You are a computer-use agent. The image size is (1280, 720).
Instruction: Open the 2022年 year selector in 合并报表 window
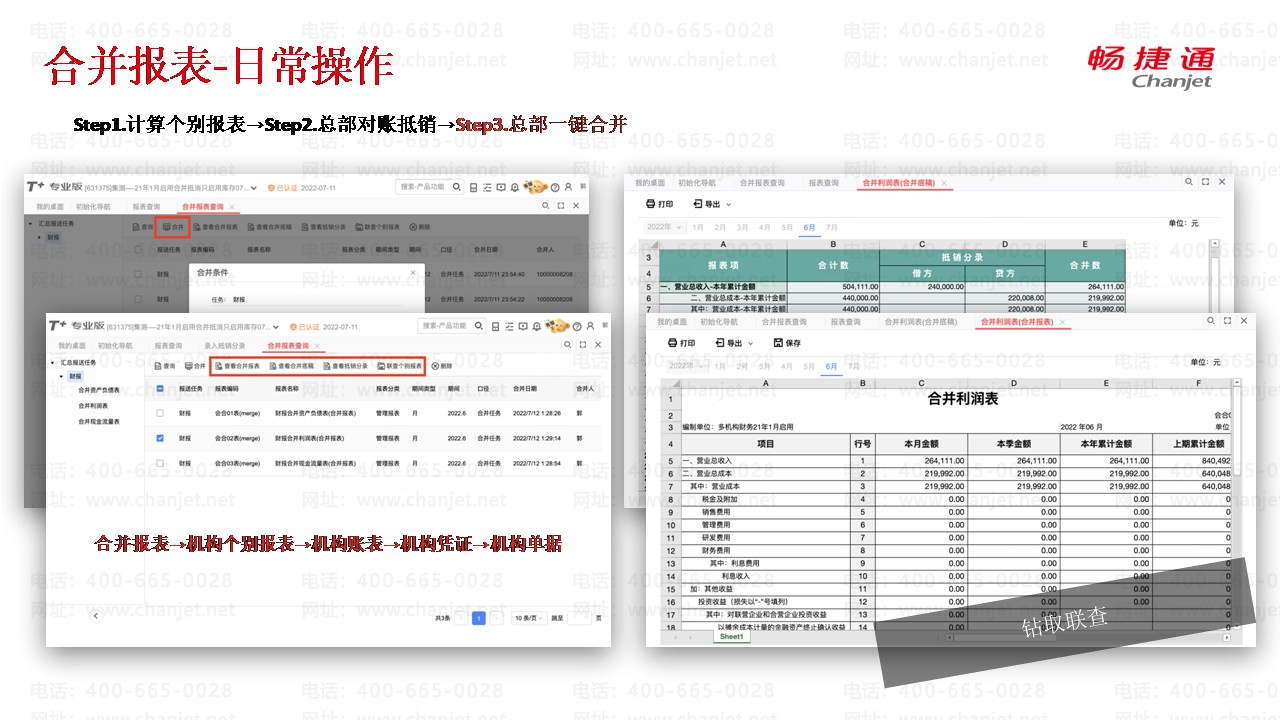[x=687, y=366]
